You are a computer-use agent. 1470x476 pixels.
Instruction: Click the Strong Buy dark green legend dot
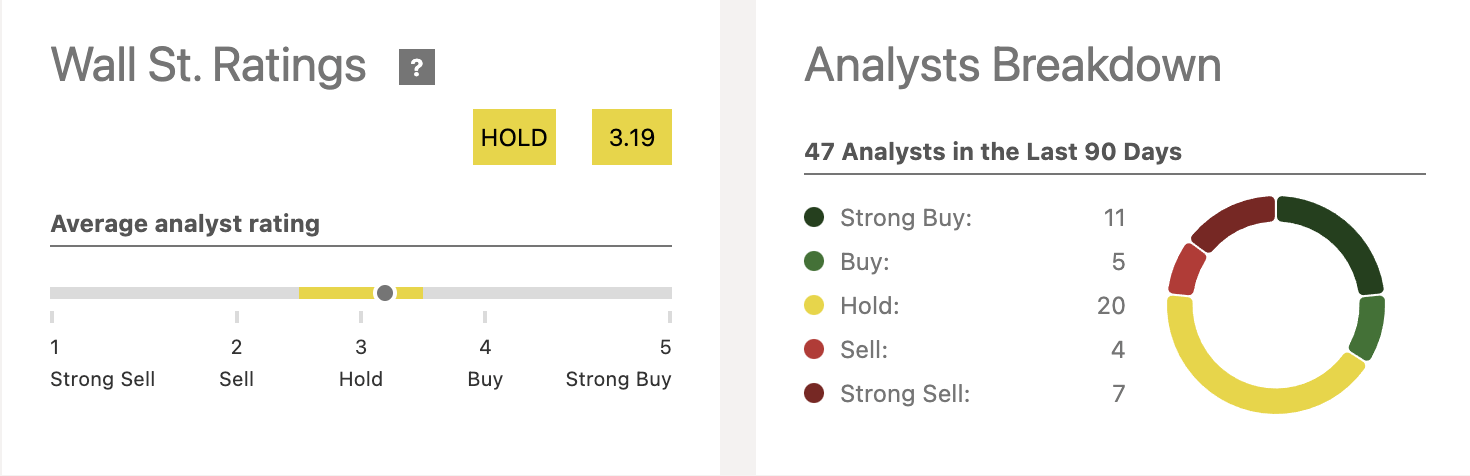point(814,218)
